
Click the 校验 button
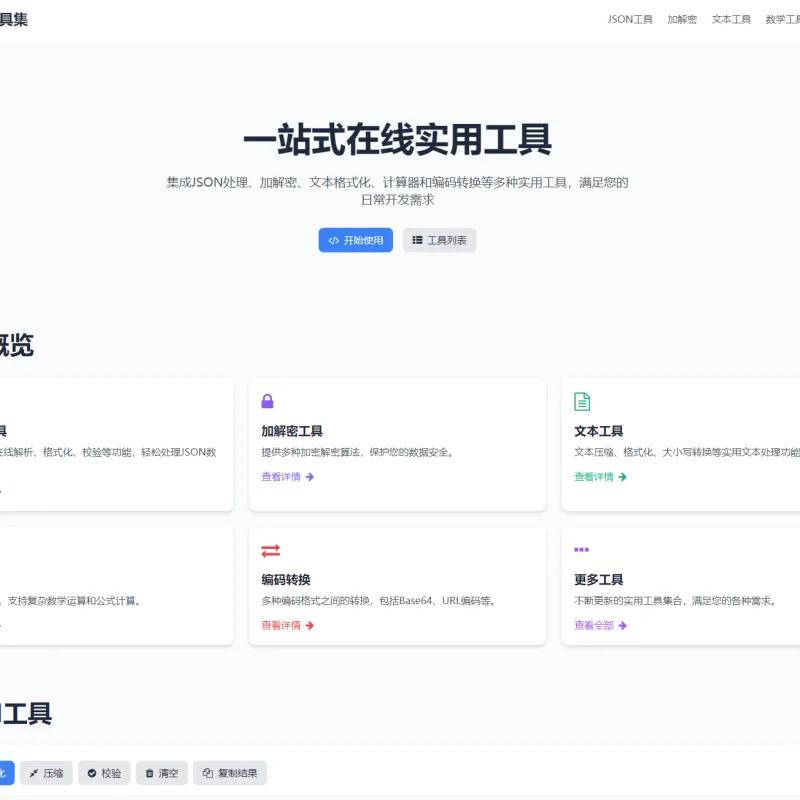[104, 773]
